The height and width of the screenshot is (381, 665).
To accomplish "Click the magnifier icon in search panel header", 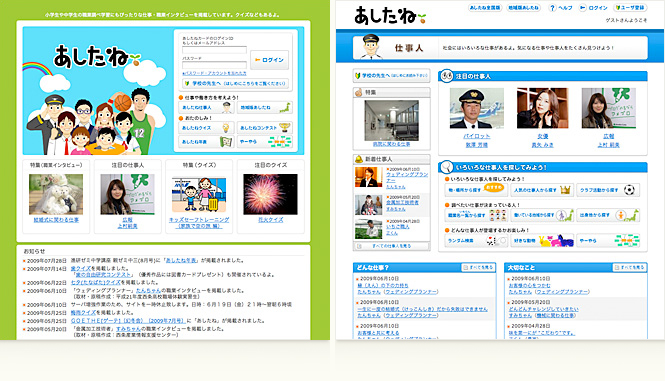I will (x=446, y=167).
